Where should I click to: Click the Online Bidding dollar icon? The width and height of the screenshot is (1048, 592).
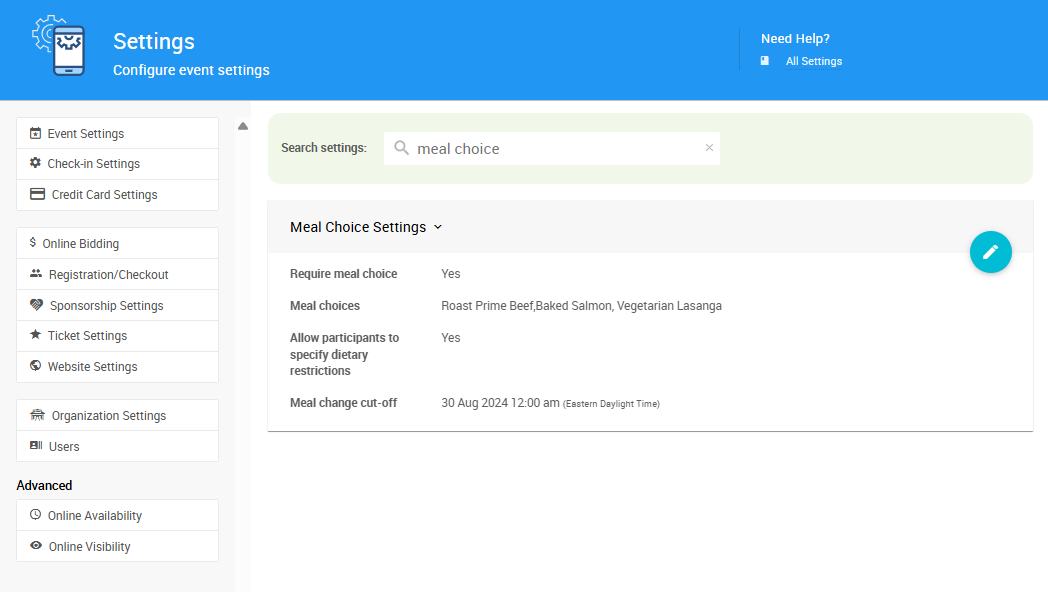click(33, 243)
